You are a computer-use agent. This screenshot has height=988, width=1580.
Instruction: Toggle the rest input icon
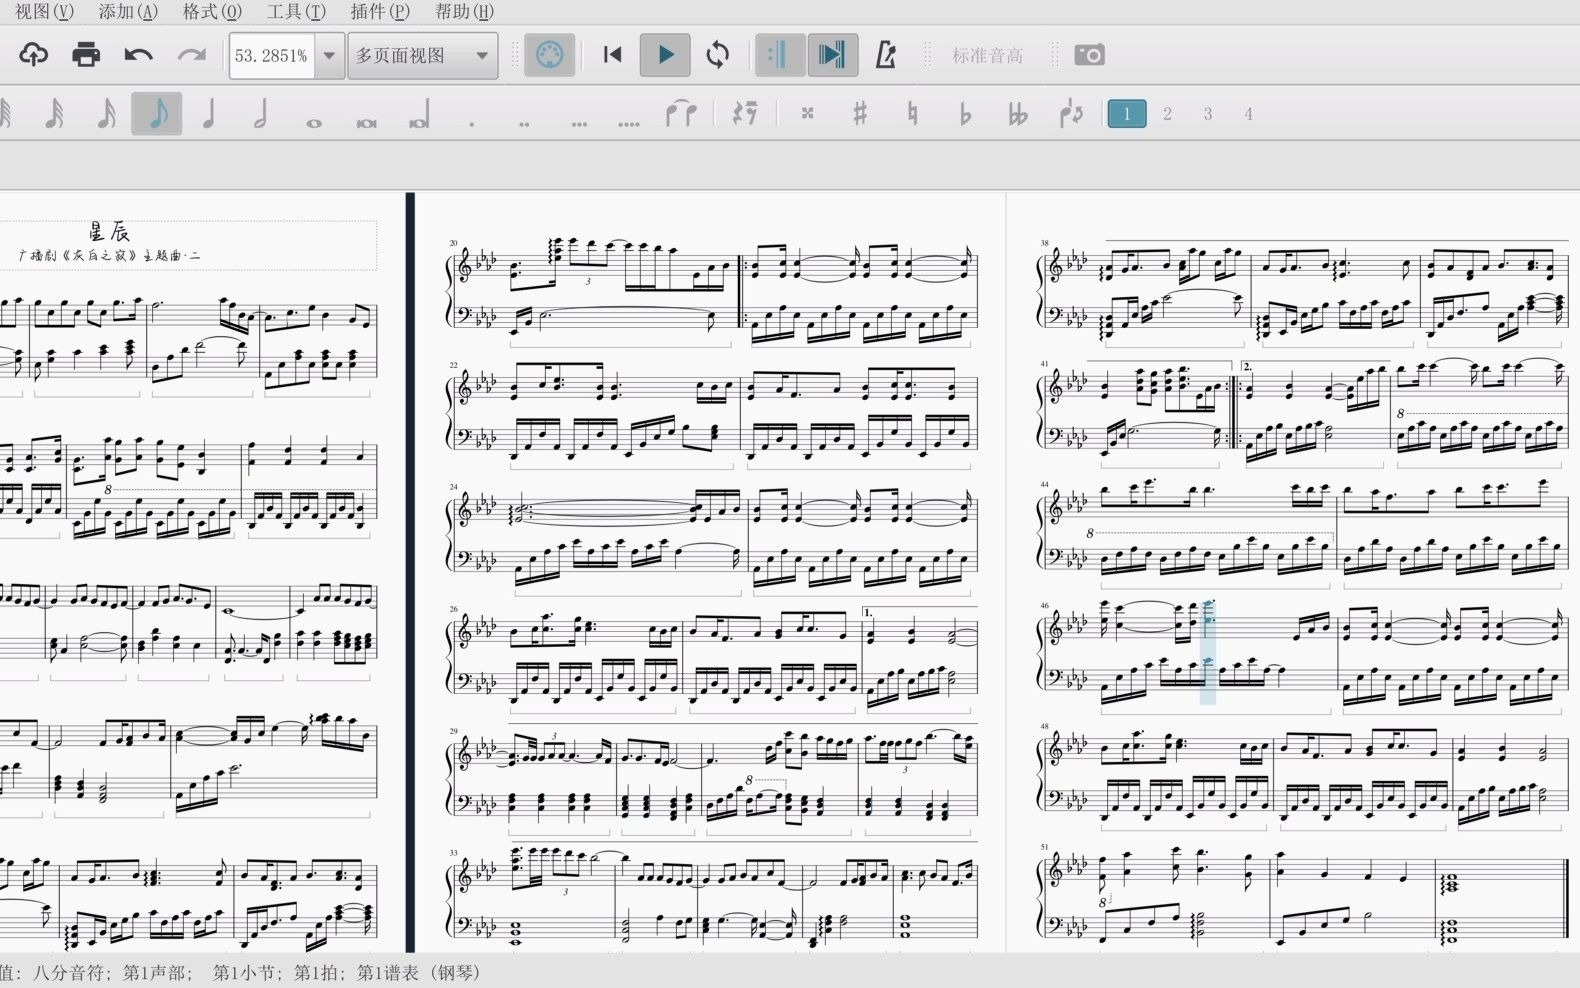(745, 114)
